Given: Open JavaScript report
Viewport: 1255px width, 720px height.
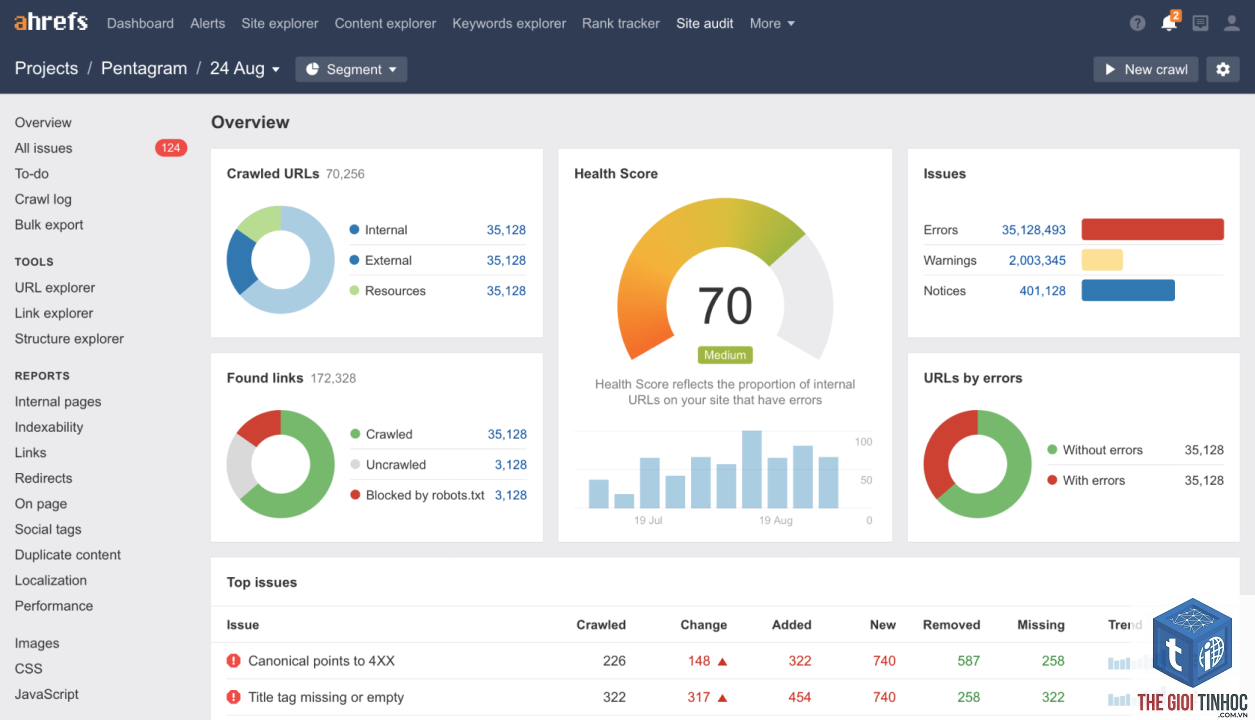Looking at the screenshot, I should [x=46, y=694].
